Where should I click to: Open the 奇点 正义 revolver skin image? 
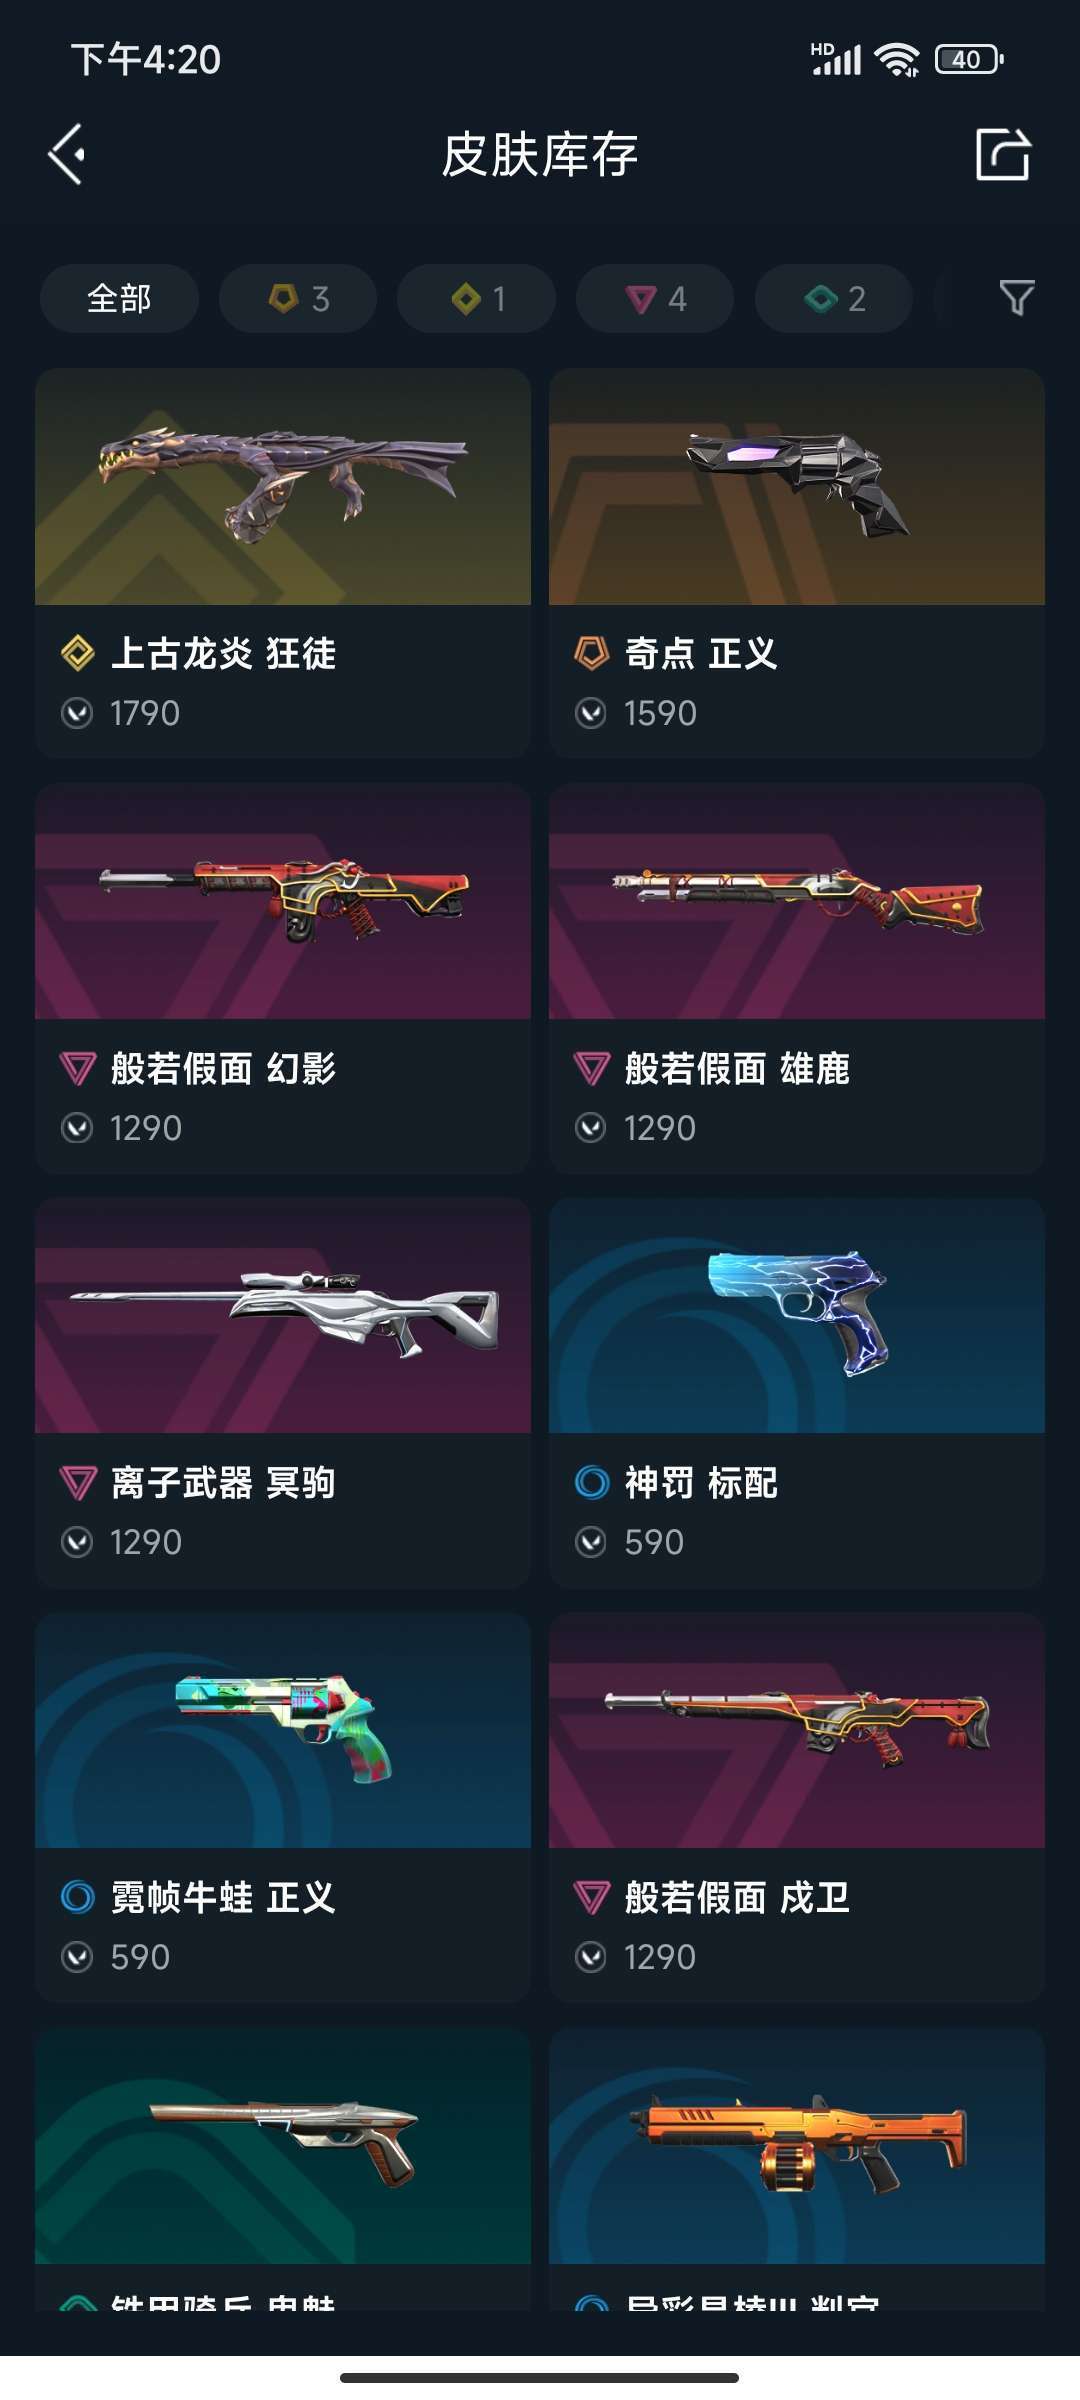point(797,486)
